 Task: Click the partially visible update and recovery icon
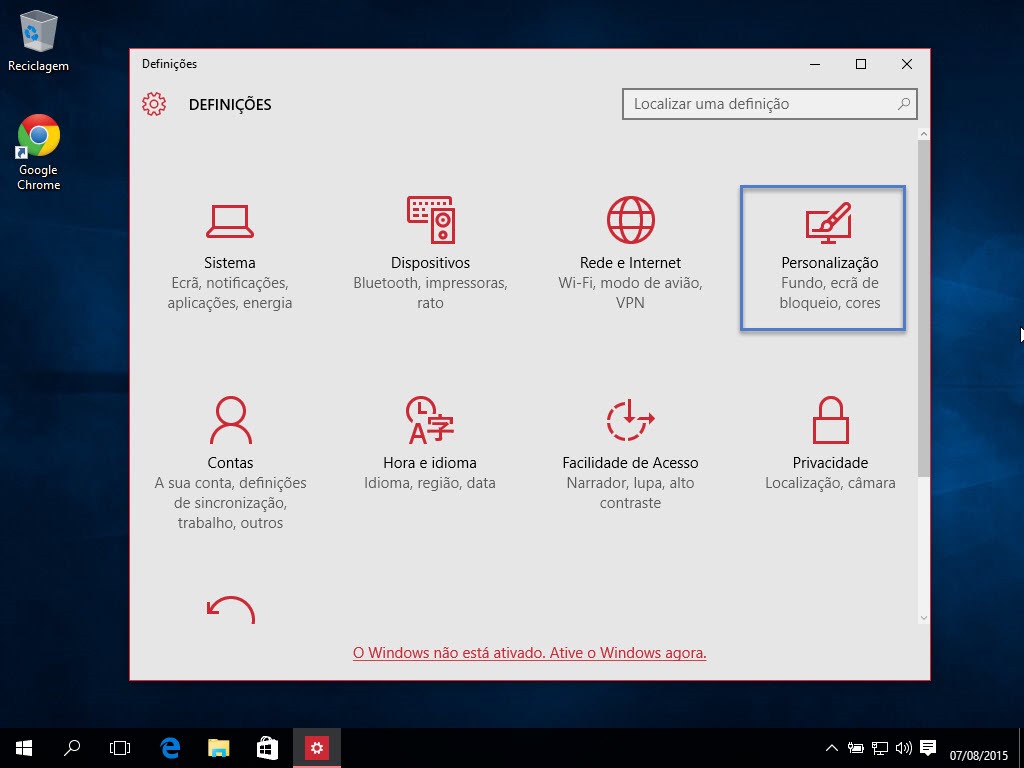pyautogui.click(x=230, y=610)
